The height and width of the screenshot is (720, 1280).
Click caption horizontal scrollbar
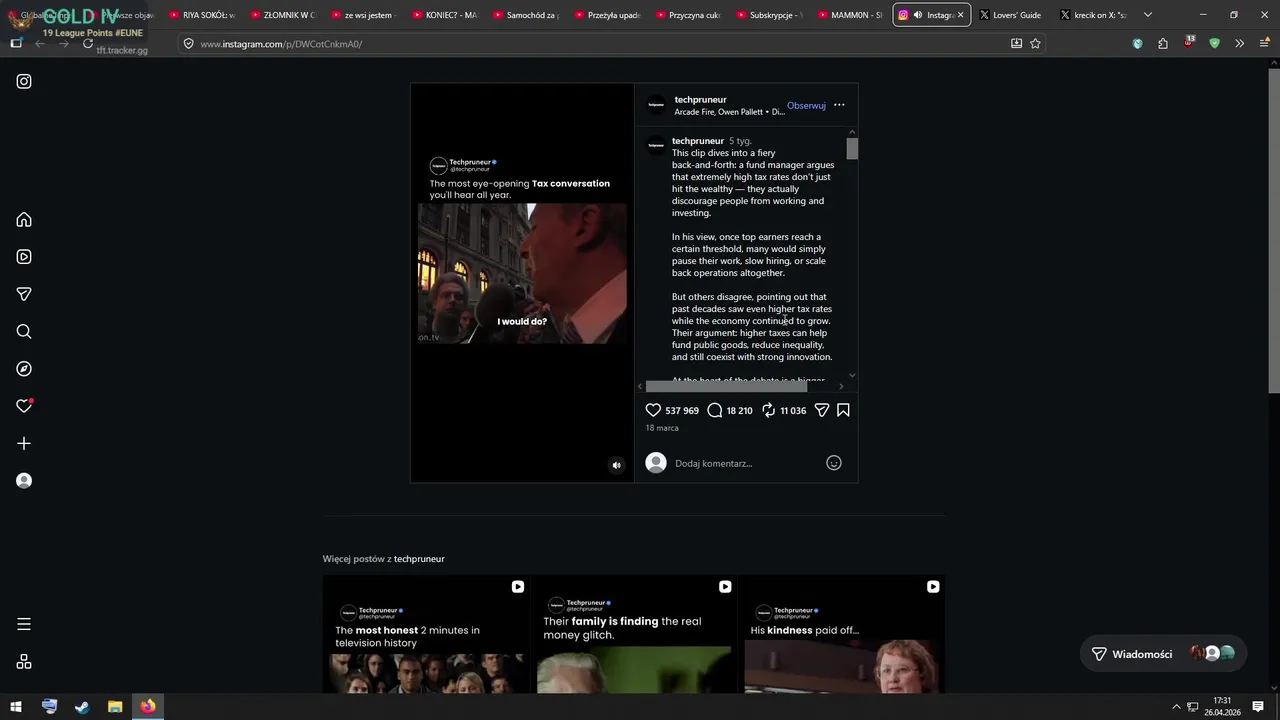(x=726, y=386)
